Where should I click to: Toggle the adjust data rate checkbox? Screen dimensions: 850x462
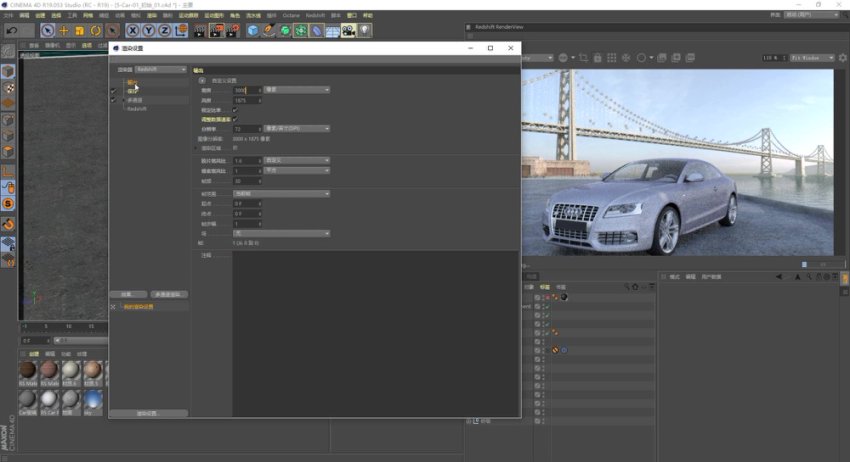235,119
